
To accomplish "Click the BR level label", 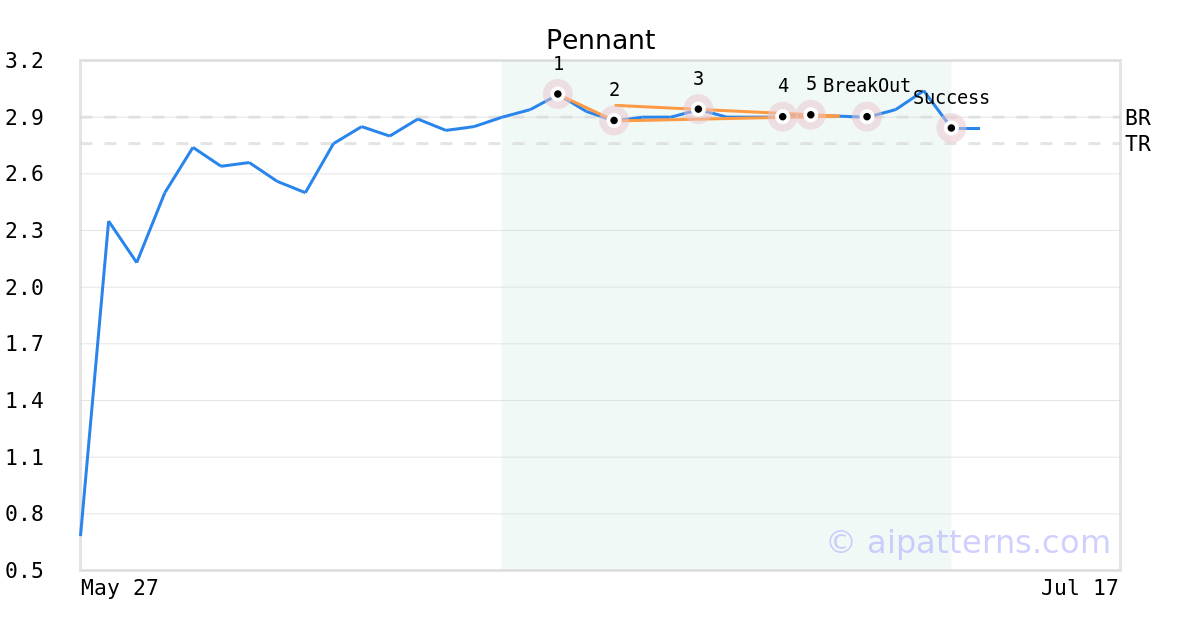I will click(1138, 118).
